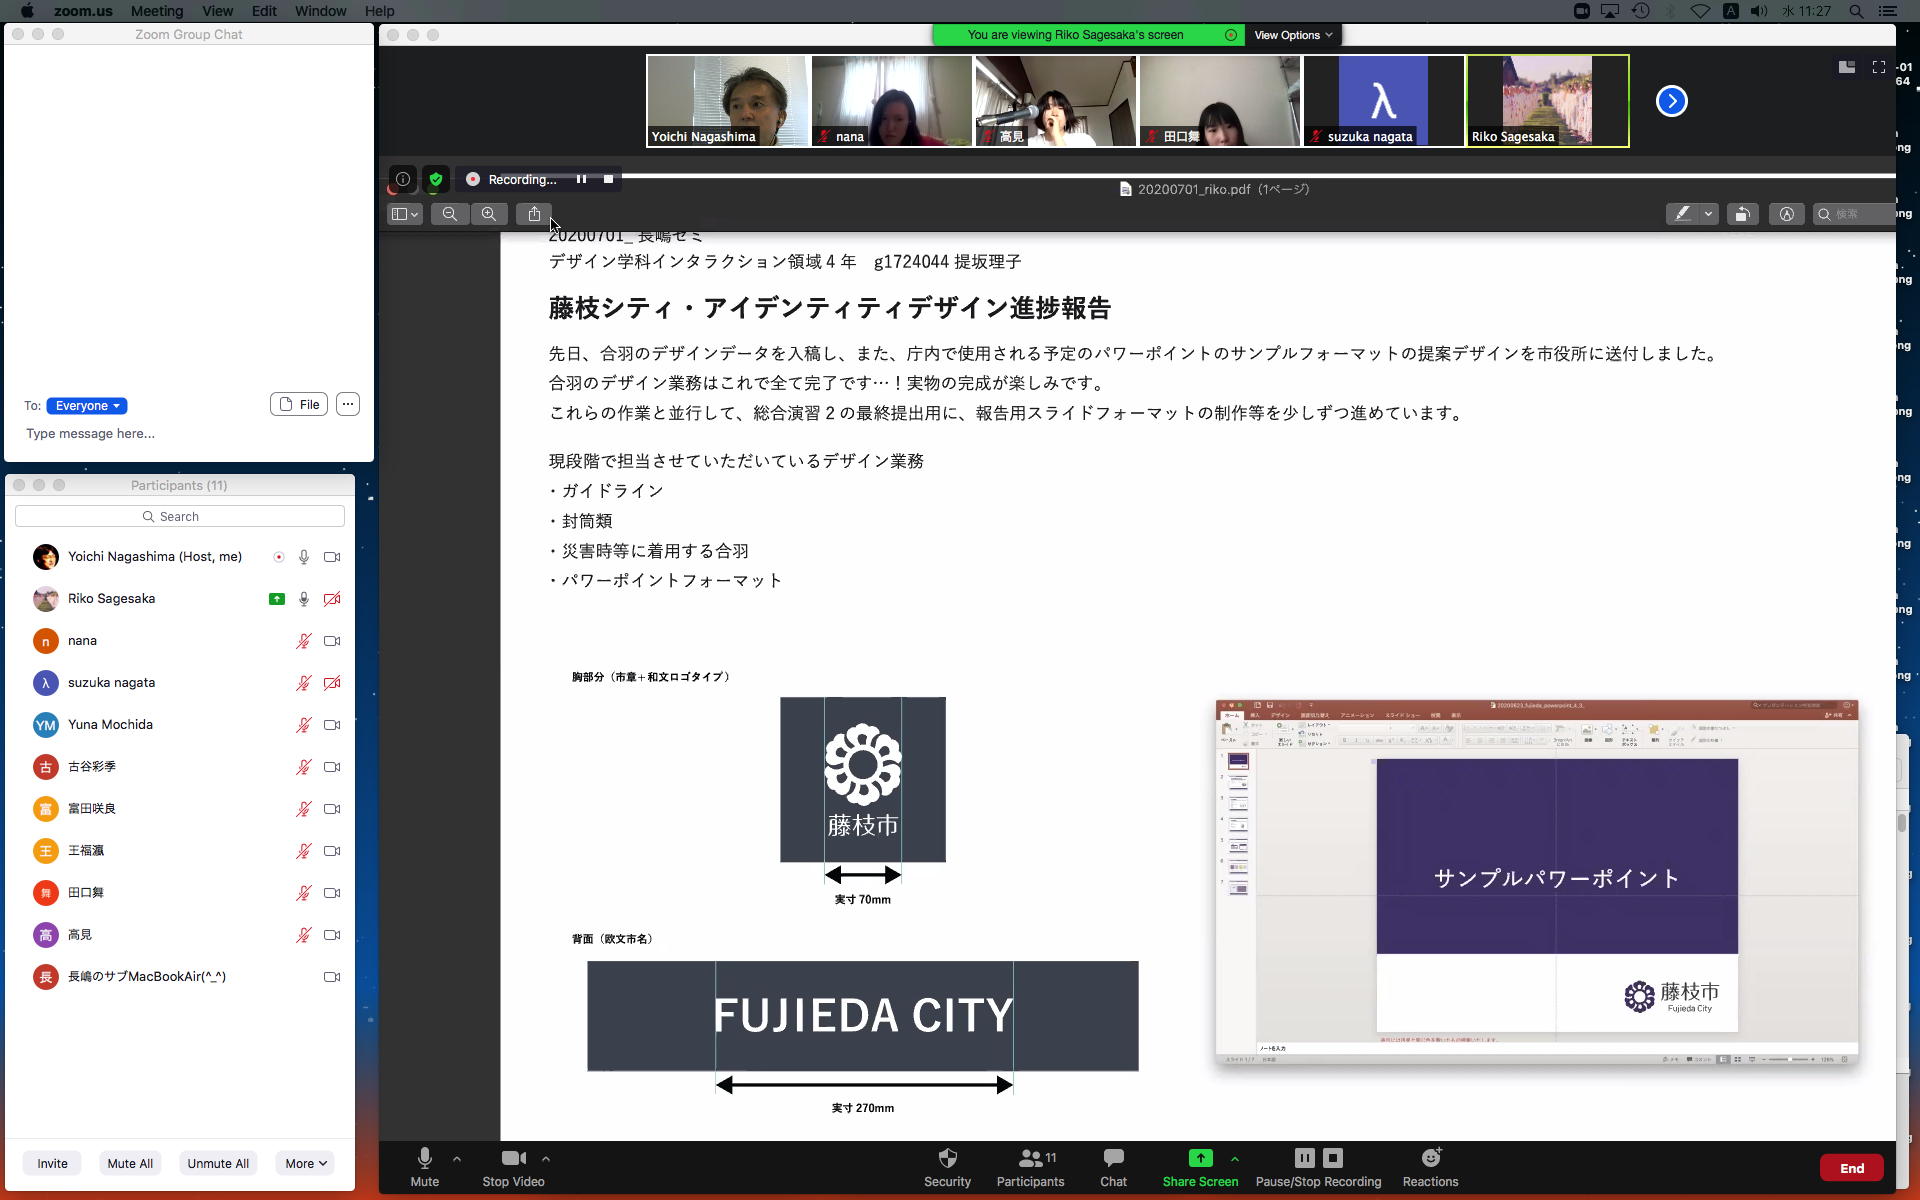Enter full screen mode icon

pyautogui.click(x=1878, y=67)
